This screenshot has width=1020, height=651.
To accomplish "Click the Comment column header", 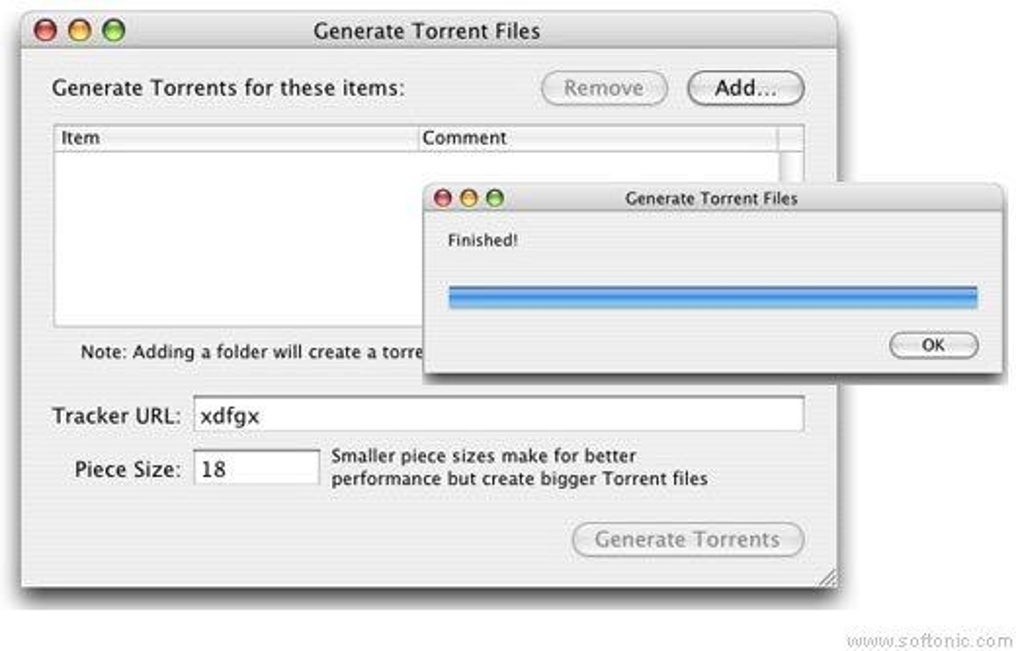I will [597, 138].
